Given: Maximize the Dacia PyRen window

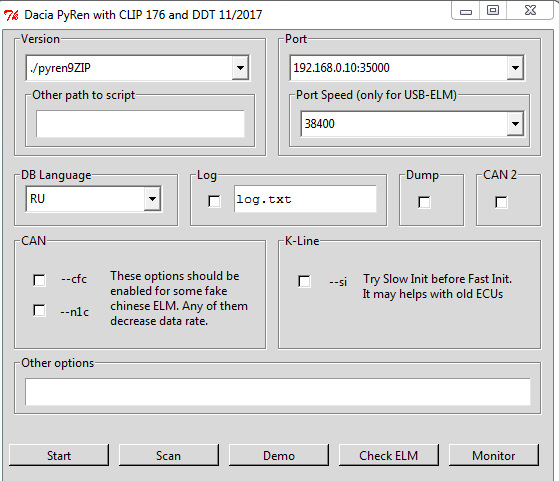Looking at the screenshot, I should pos(493,10).
